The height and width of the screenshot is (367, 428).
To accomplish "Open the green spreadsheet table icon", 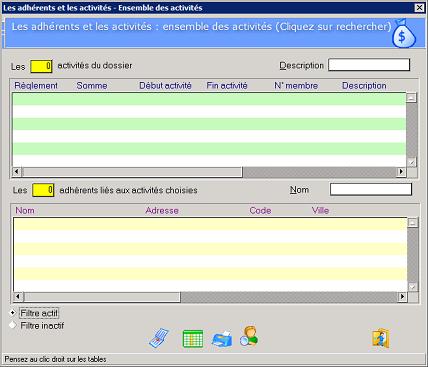I will point(193,339).
